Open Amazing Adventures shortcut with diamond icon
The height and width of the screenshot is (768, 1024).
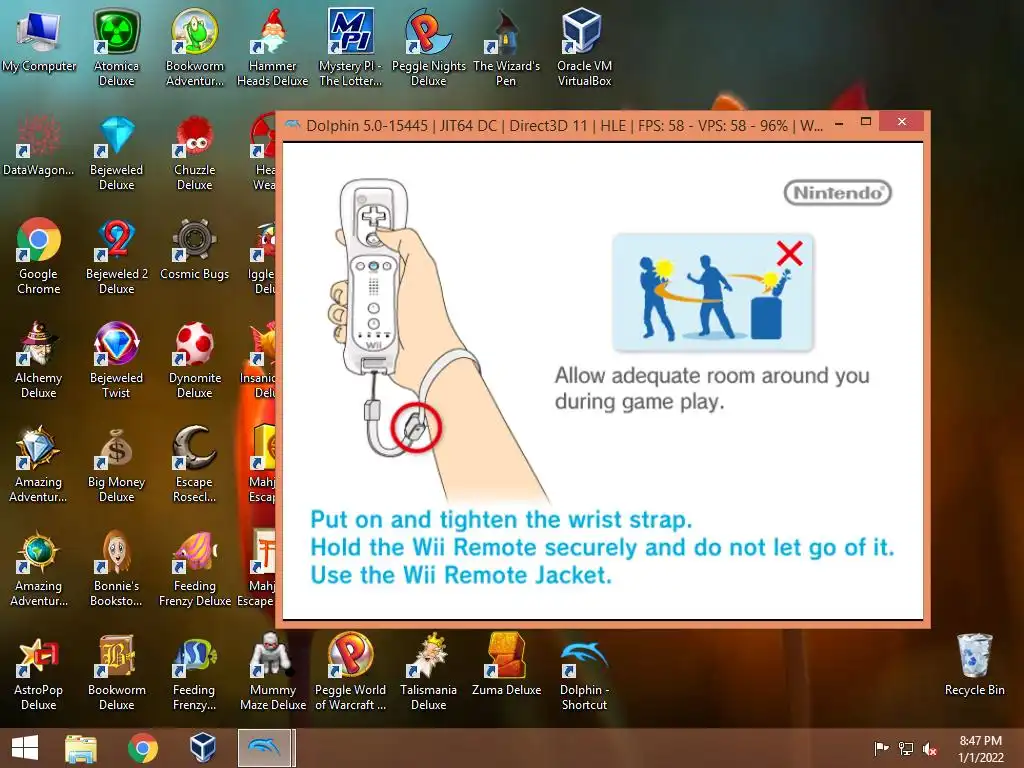39,464
